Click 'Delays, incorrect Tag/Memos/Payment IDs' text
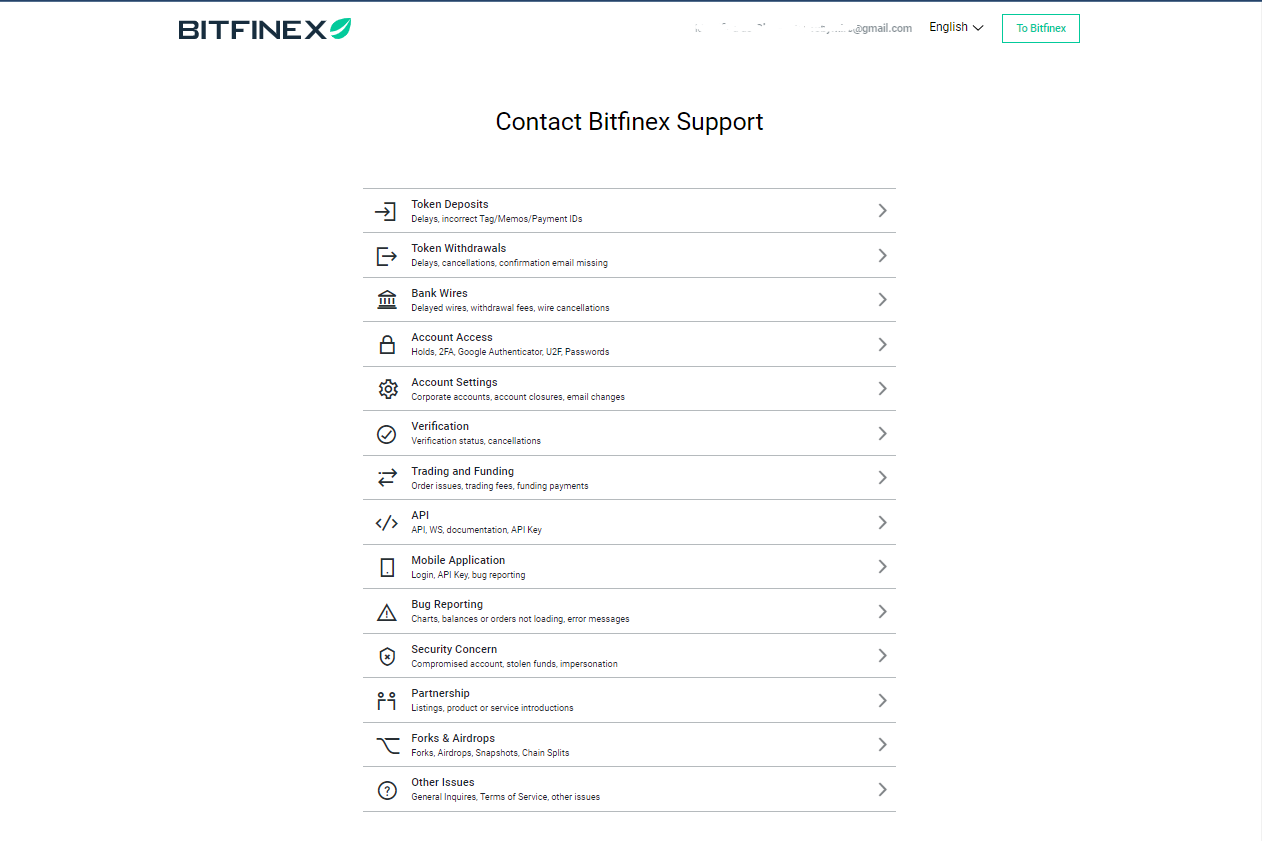The height and width of the screenshot is (841, 1262). tap(497, 219)
